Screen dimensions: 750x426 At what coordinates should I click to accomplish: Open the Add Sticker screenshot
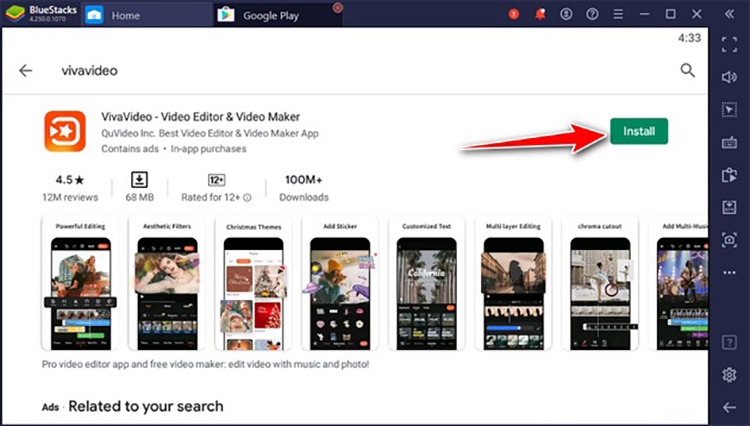340,283
